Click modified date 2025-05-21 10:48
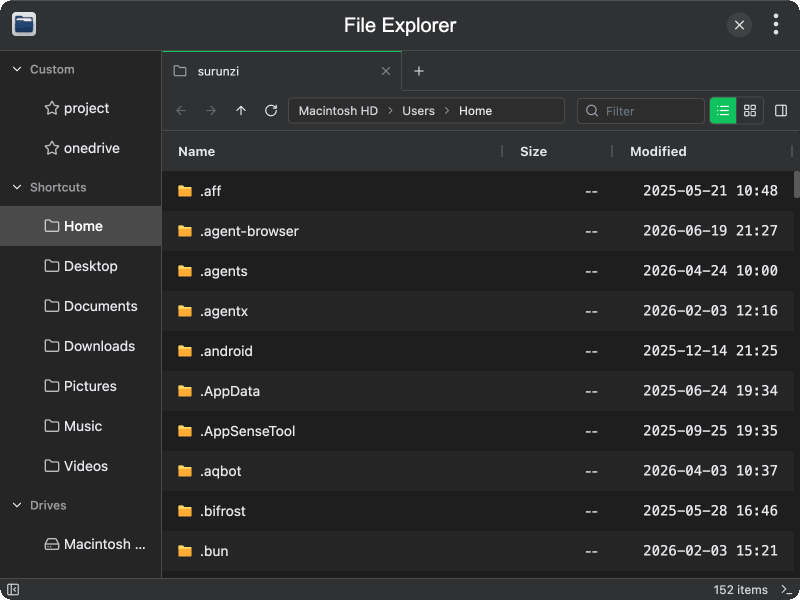Image resolution: width=800 pixels, height=600 pixels. (x=710, y=191)
